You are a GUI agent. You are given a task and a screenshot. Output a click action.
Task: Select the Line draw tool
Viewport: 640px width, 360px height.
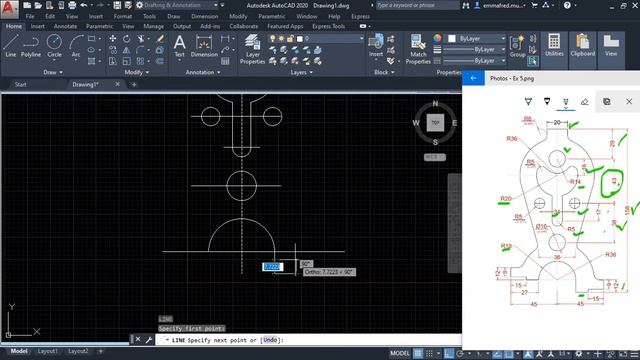(11, 46)
